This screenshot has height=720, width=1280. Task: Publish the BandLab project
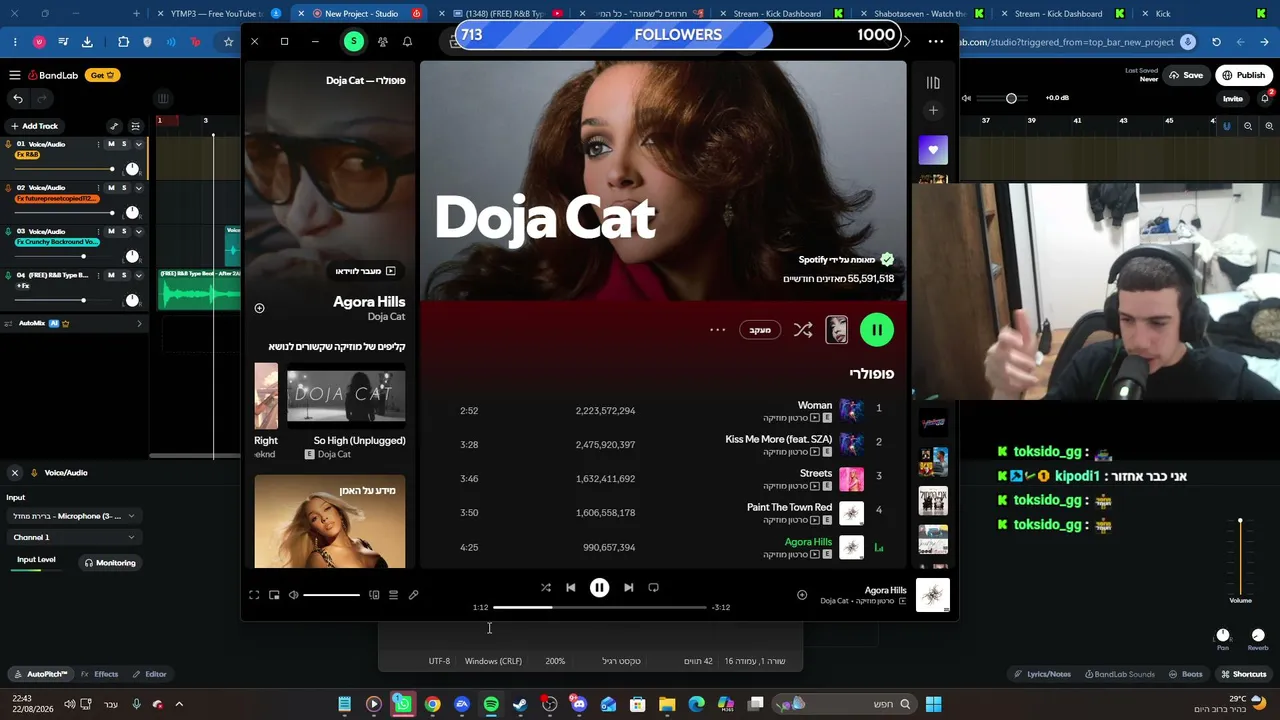tap(1244, 75)
